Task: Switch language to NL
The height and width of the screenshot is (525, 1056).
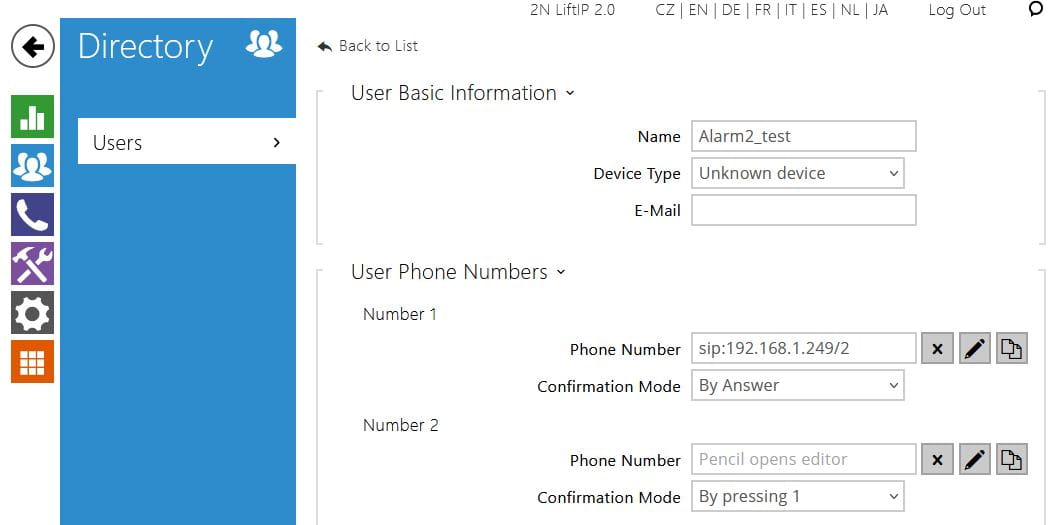Action: click(850, 10)
